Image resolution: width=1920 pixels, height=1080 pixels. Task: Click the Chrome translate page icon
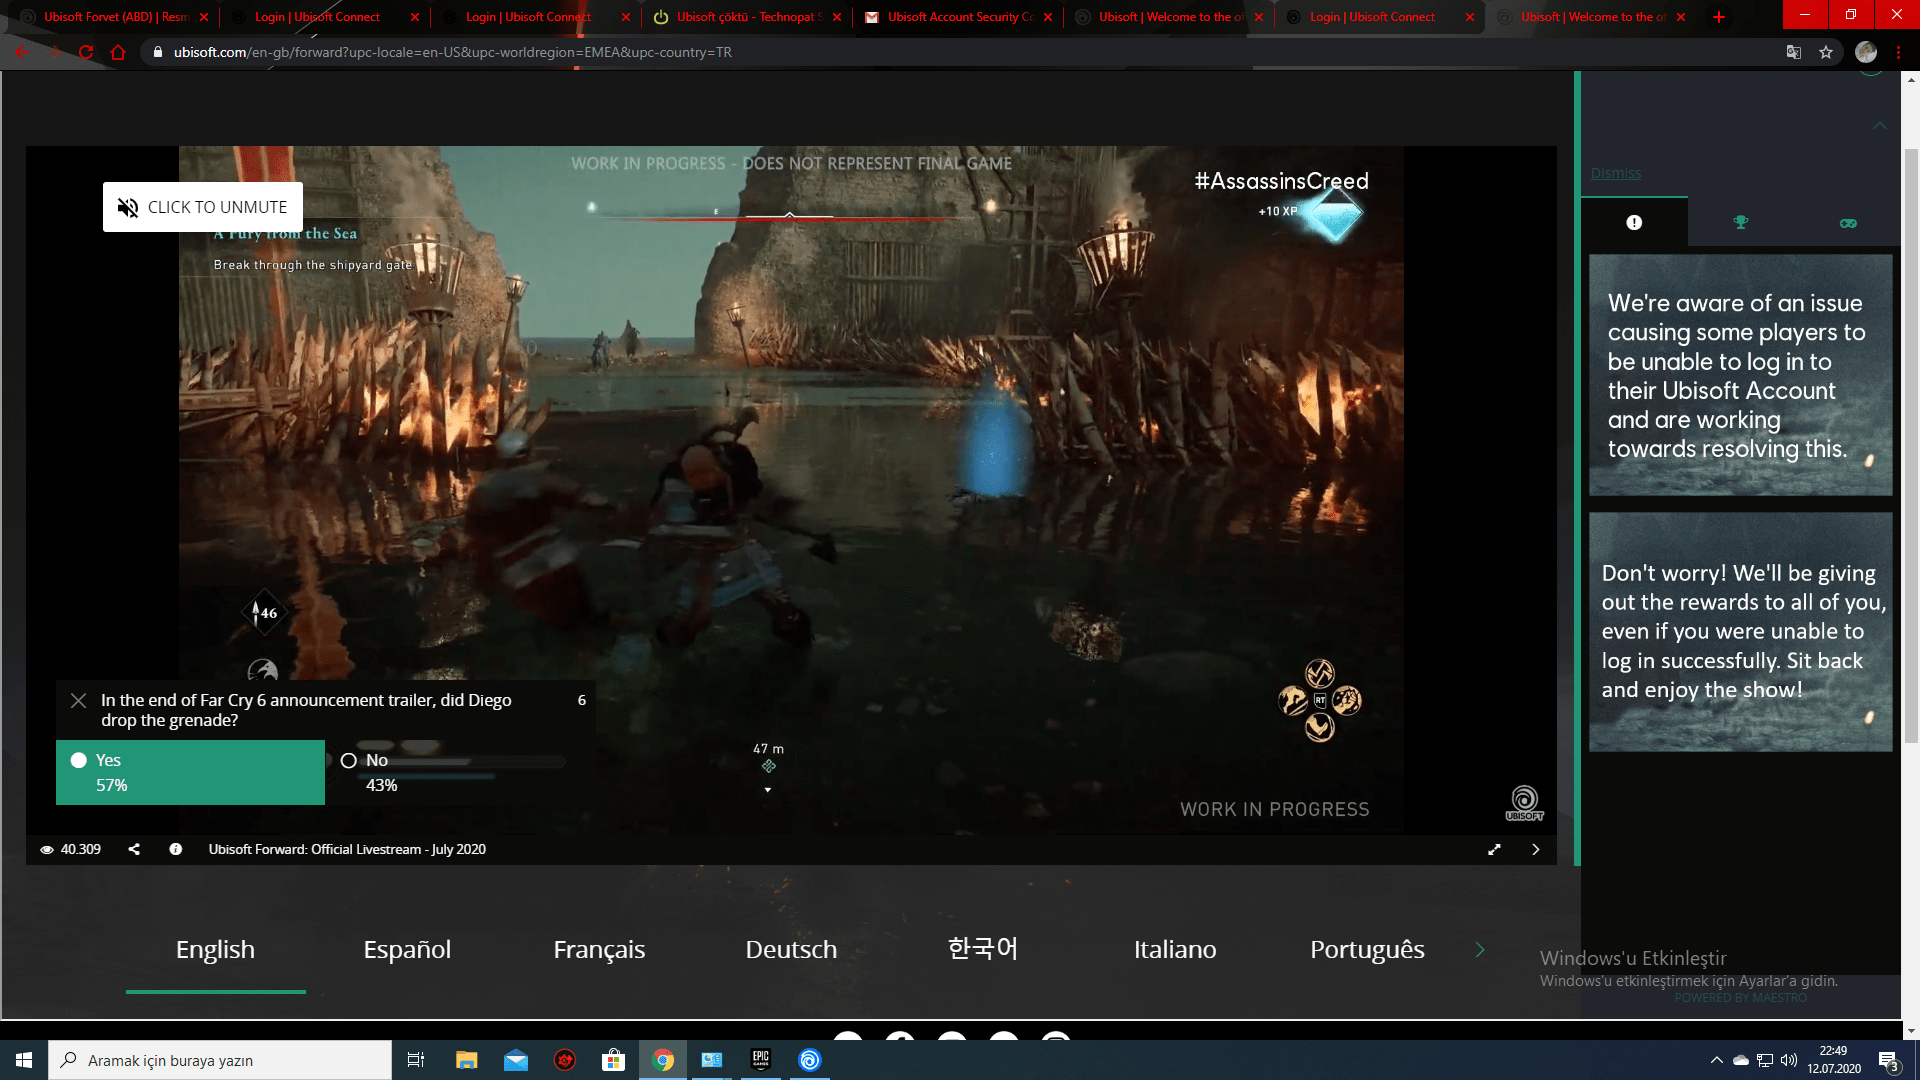(1794, 52)
